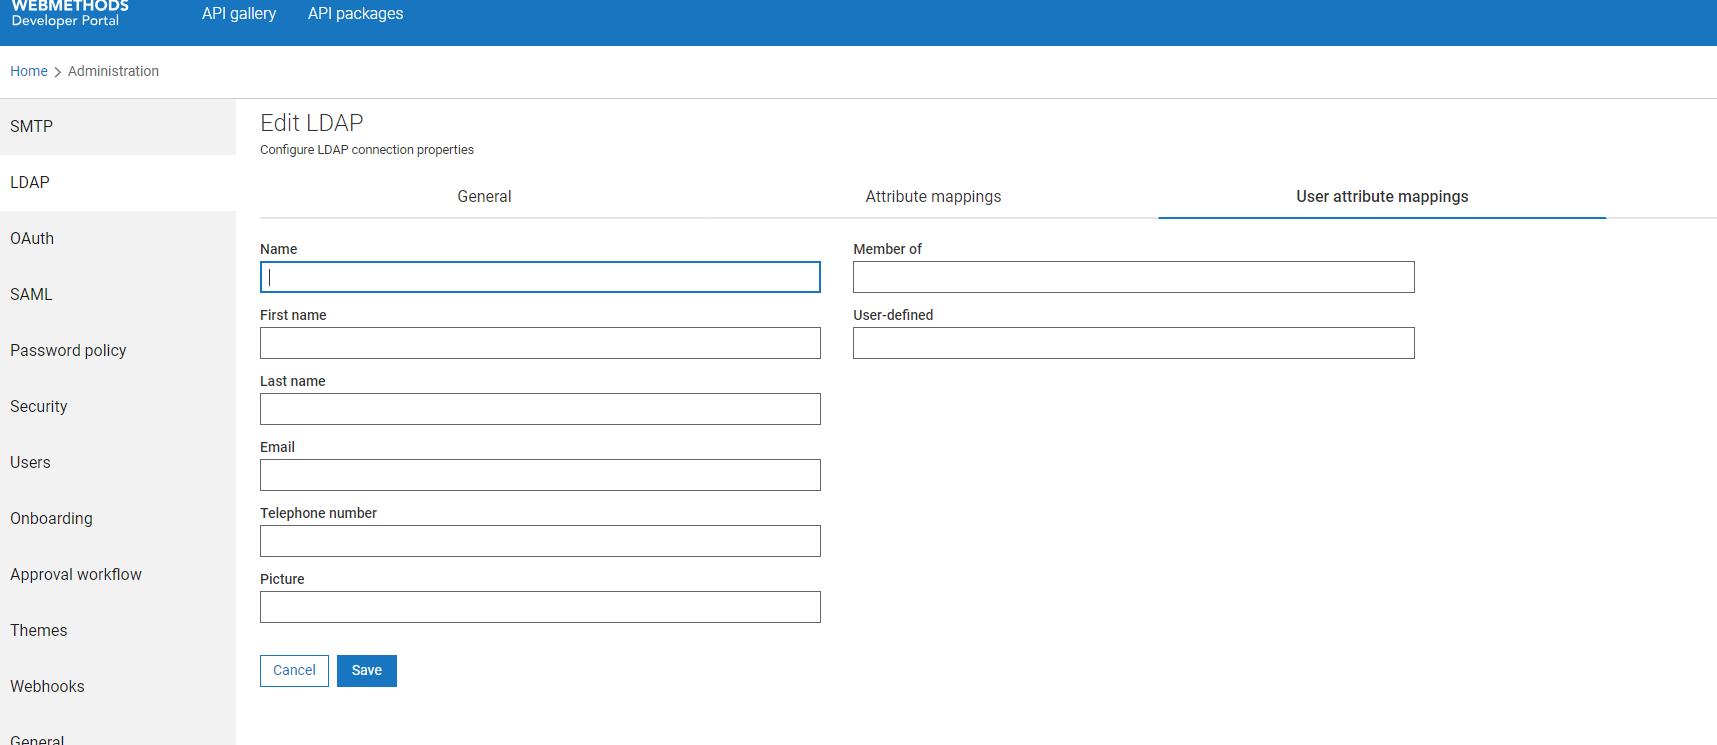Save the LDAP configuration
This screenshot has width=1717, height=745.
367,671
